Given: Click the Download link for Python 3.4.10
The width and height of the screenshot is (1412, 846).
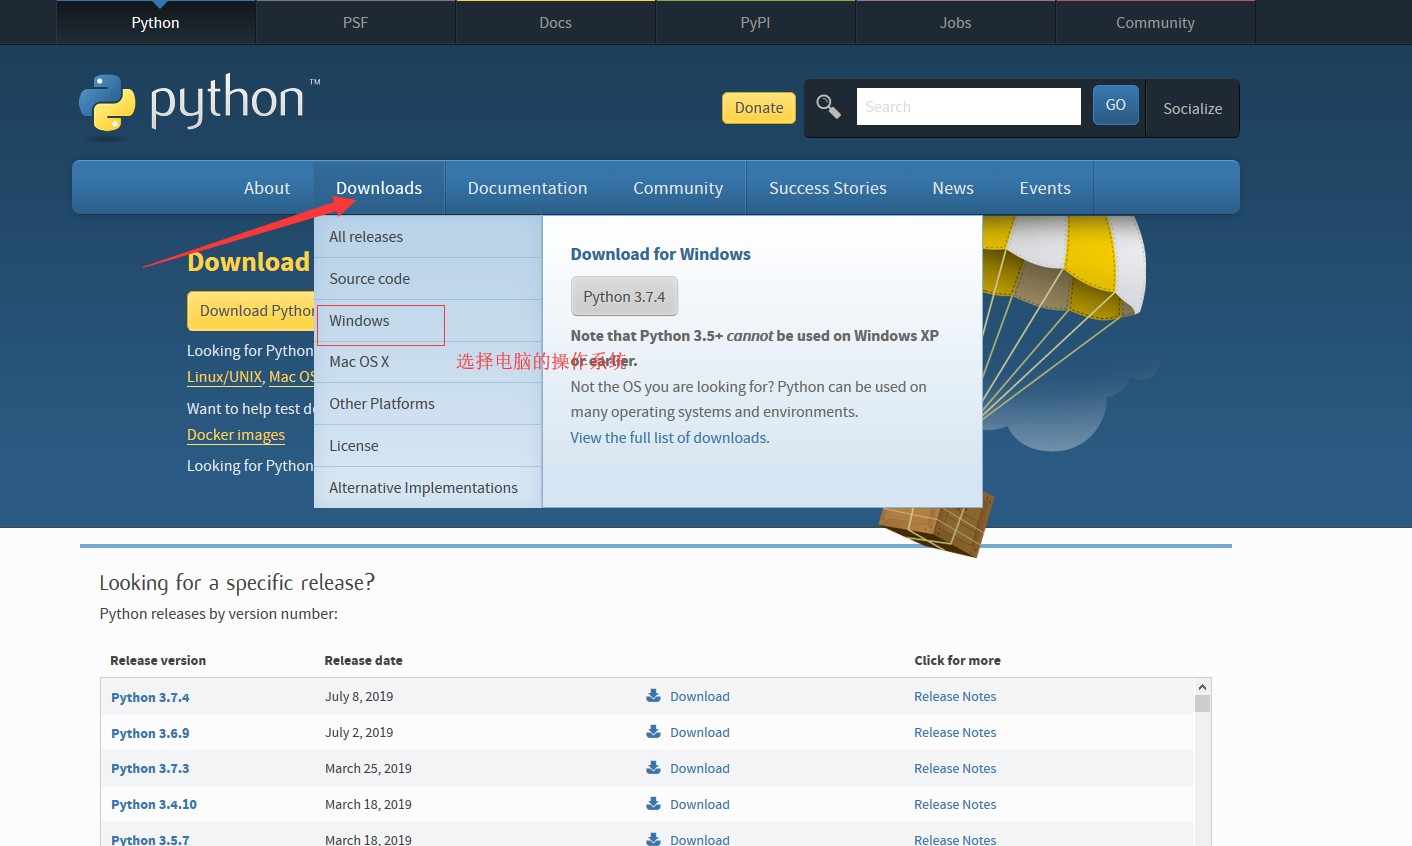Looking at the screenshot, I should (x=700, y=805).
